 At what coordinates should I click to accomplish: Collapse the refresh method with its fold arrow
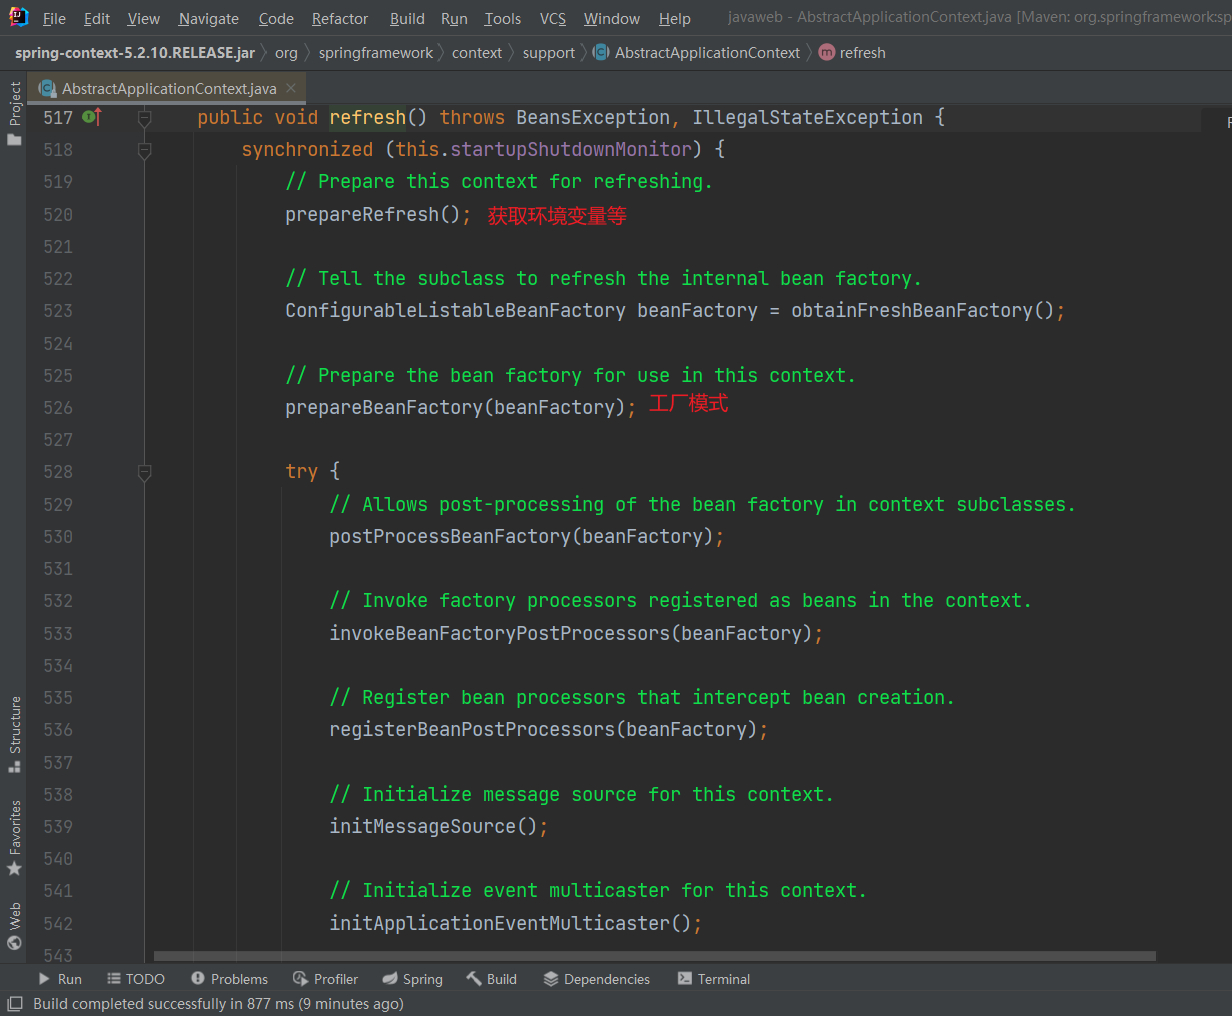144,118
